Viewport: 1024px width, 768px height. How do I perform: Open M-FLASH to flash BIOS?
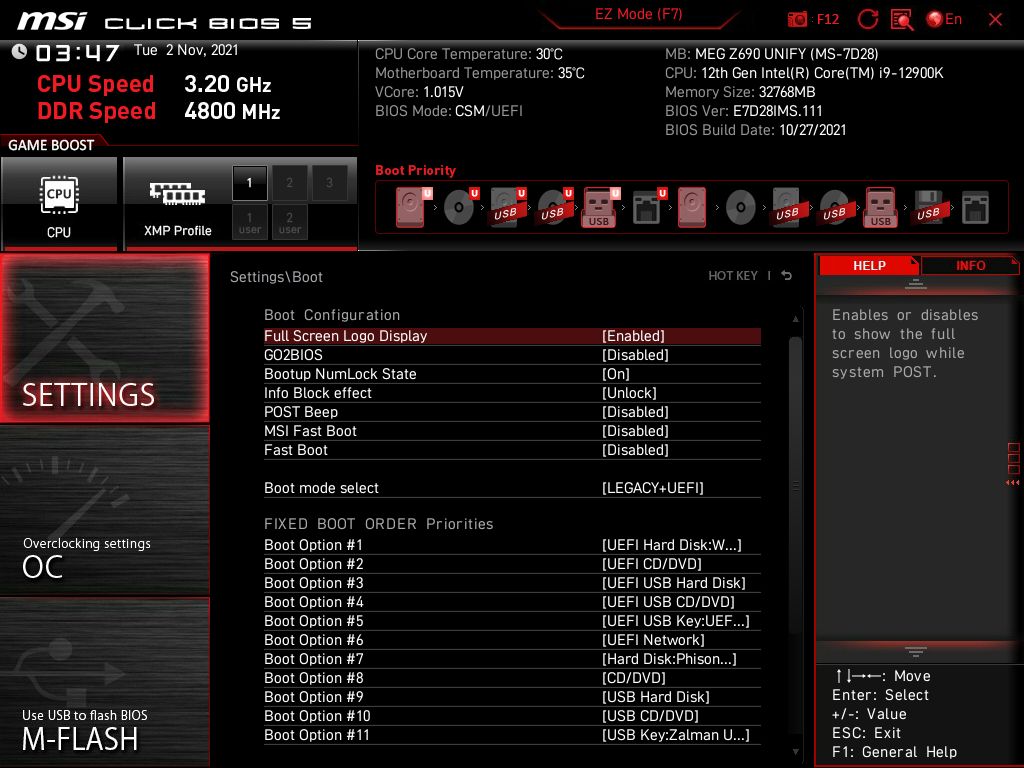pos(104,682)
